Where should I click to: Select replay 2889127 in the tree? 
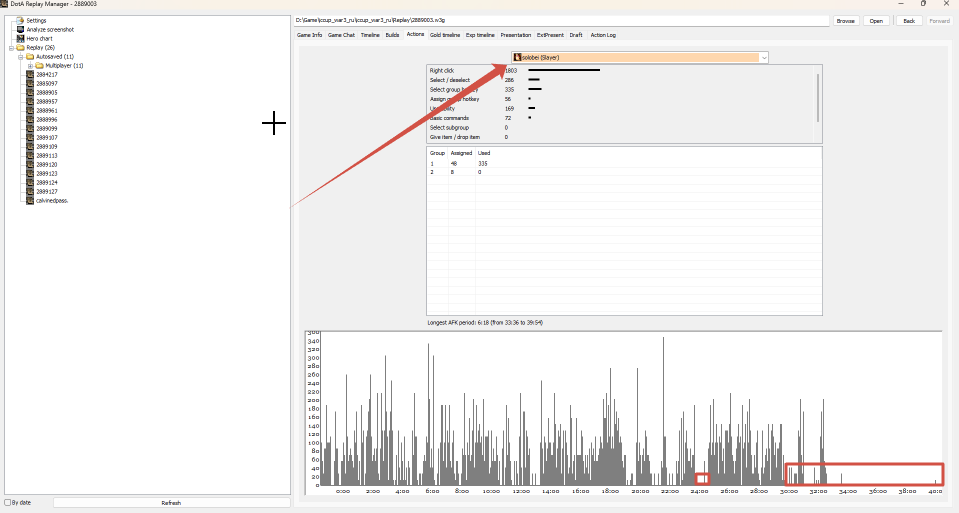[x=46, y=191]
